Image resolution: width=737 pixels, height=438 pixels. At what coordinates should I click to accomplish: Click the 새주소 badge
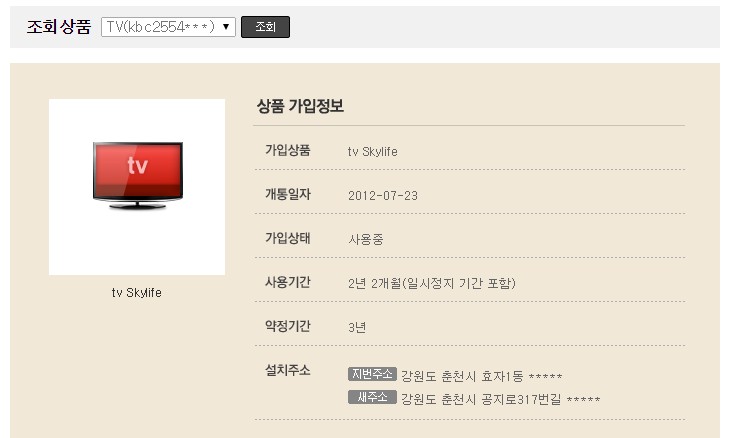coord(372,397)
